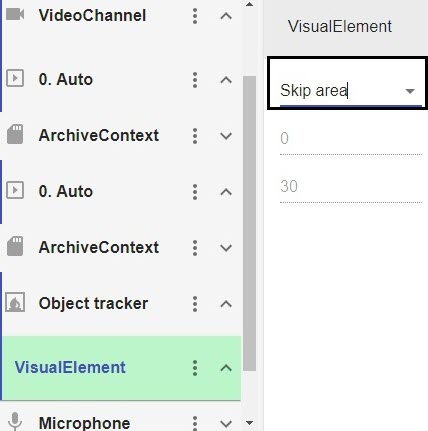
Task: Click the tree scrollbar down arrow
Action: 249,423
